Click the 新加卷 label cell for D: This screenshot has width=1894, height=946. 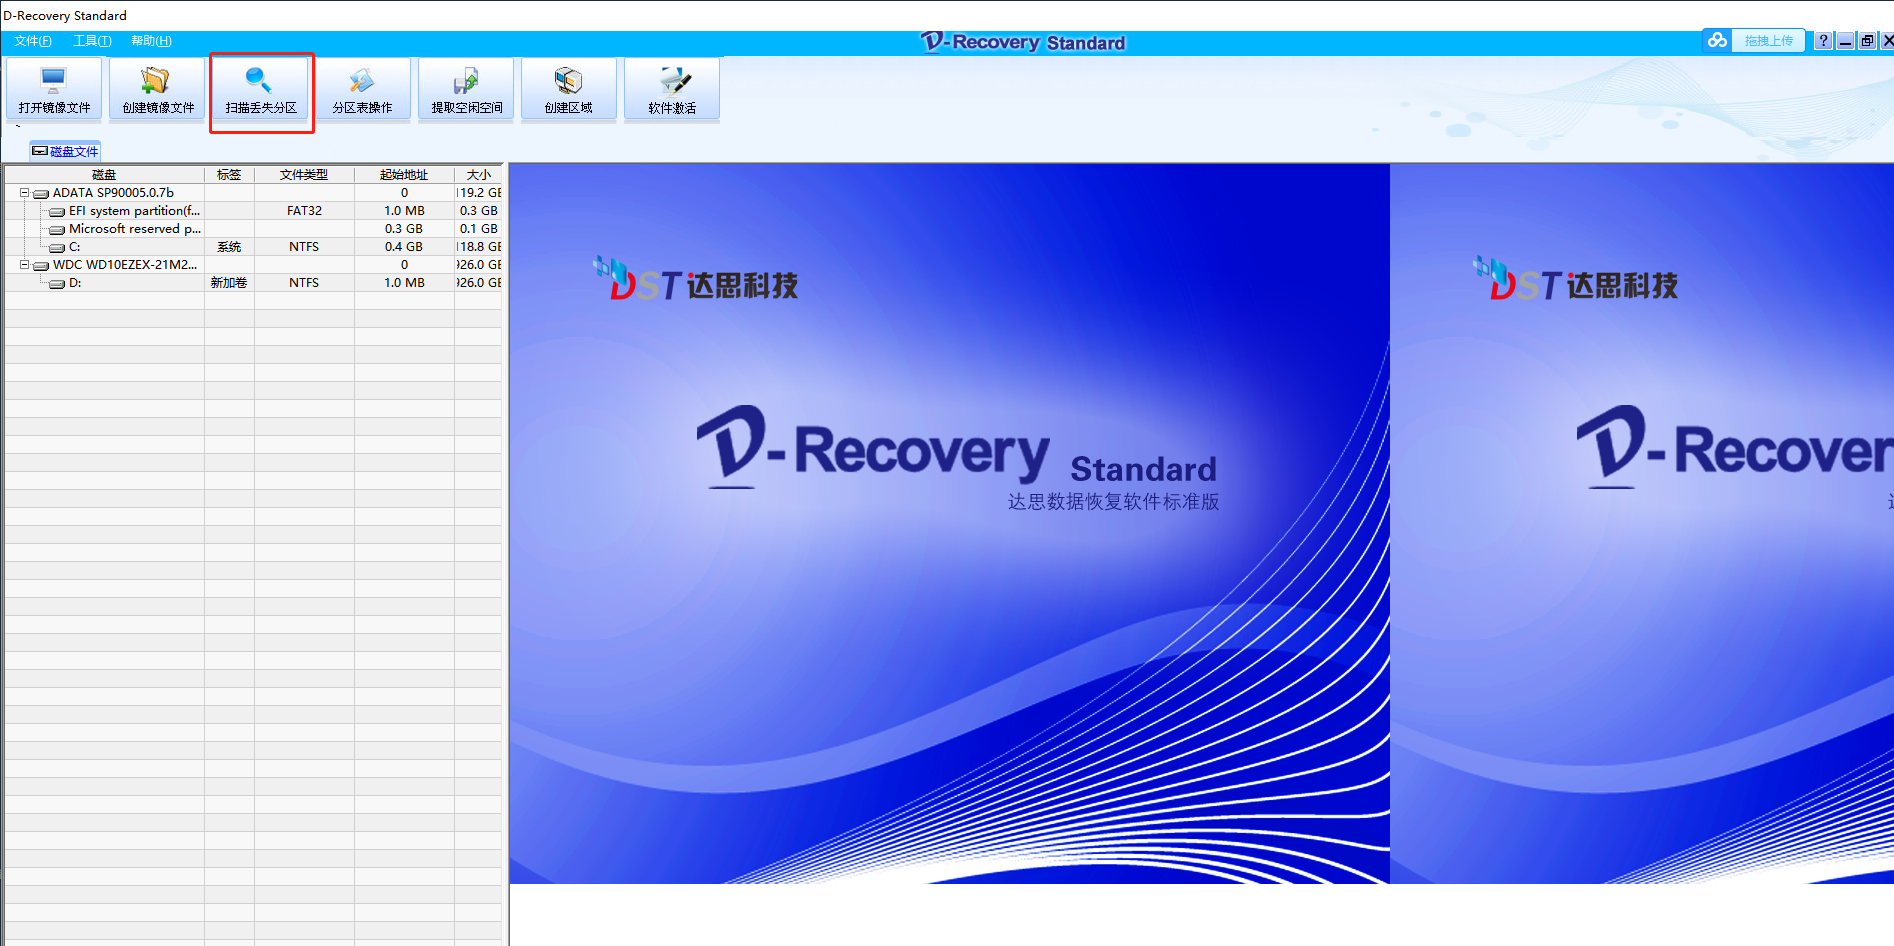pyautogui.click(x=229, y=283)
